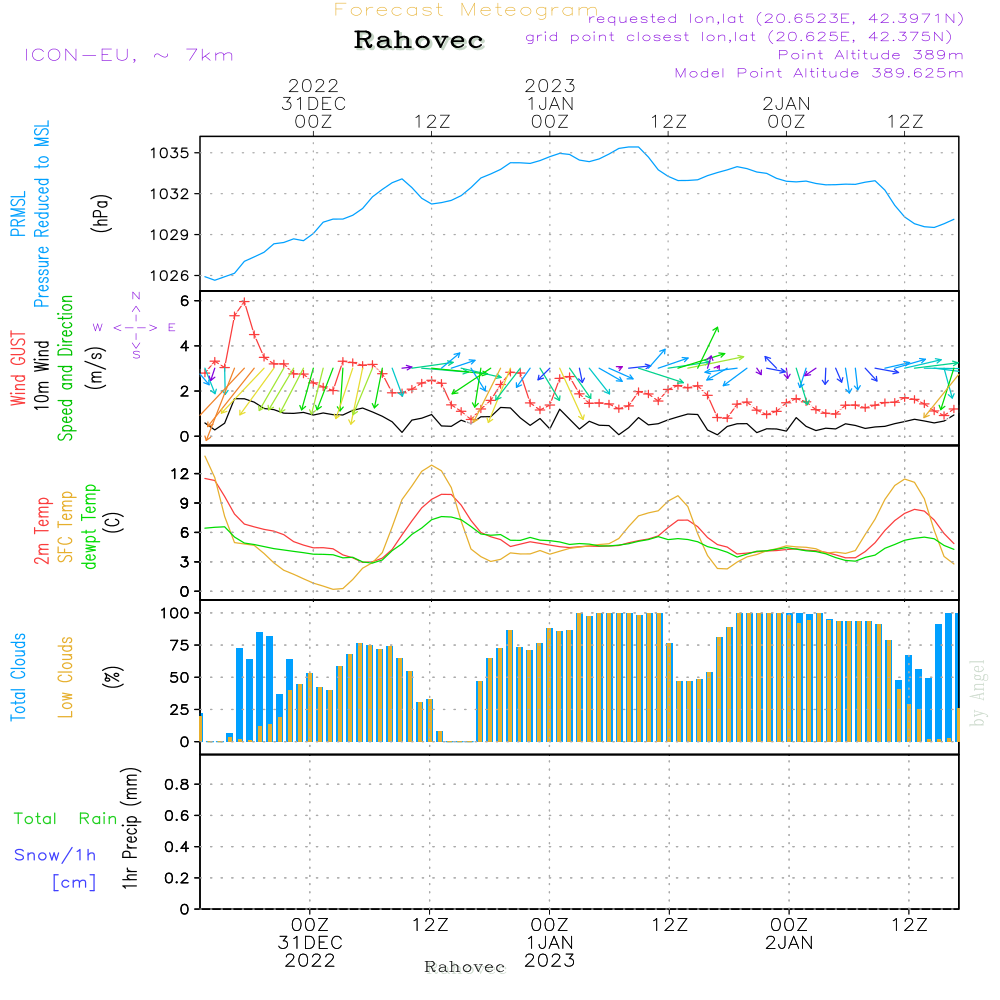Click the bottom '00Z 31DEC 2022' axis label
The height and width of the screenshot is (1000, 1000).
click(310, 943)
